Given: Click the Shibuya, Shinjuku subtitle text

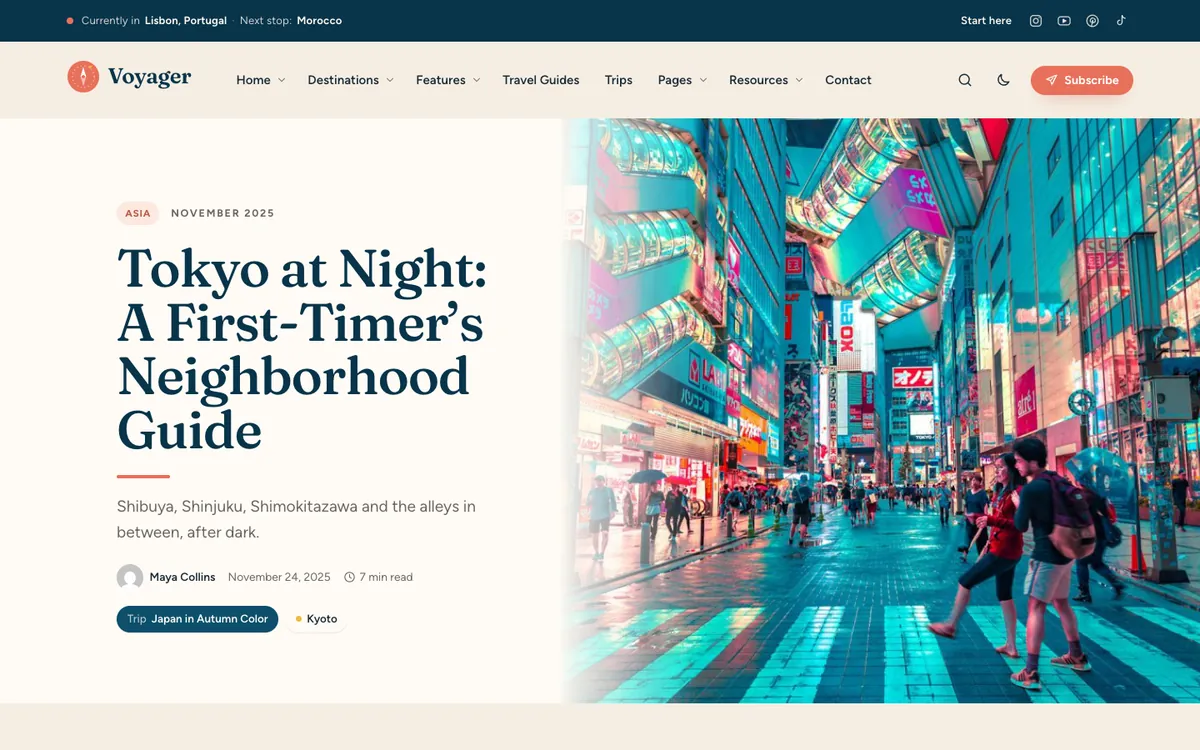Looking at the screenshot, I should pos(296,520).
